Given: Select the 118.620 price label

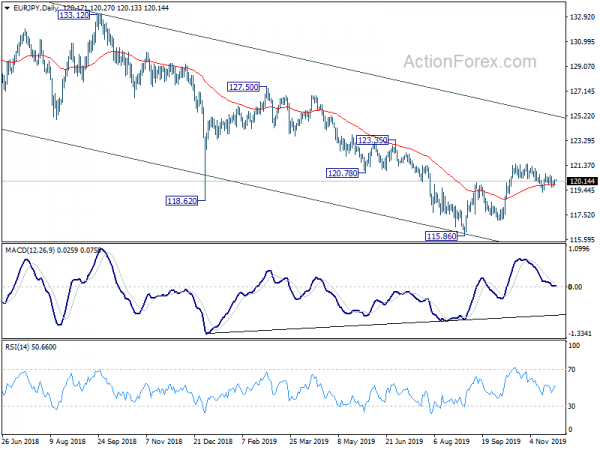Looking at the screenshot, I should pyautogui.click(x=182, y=201).
